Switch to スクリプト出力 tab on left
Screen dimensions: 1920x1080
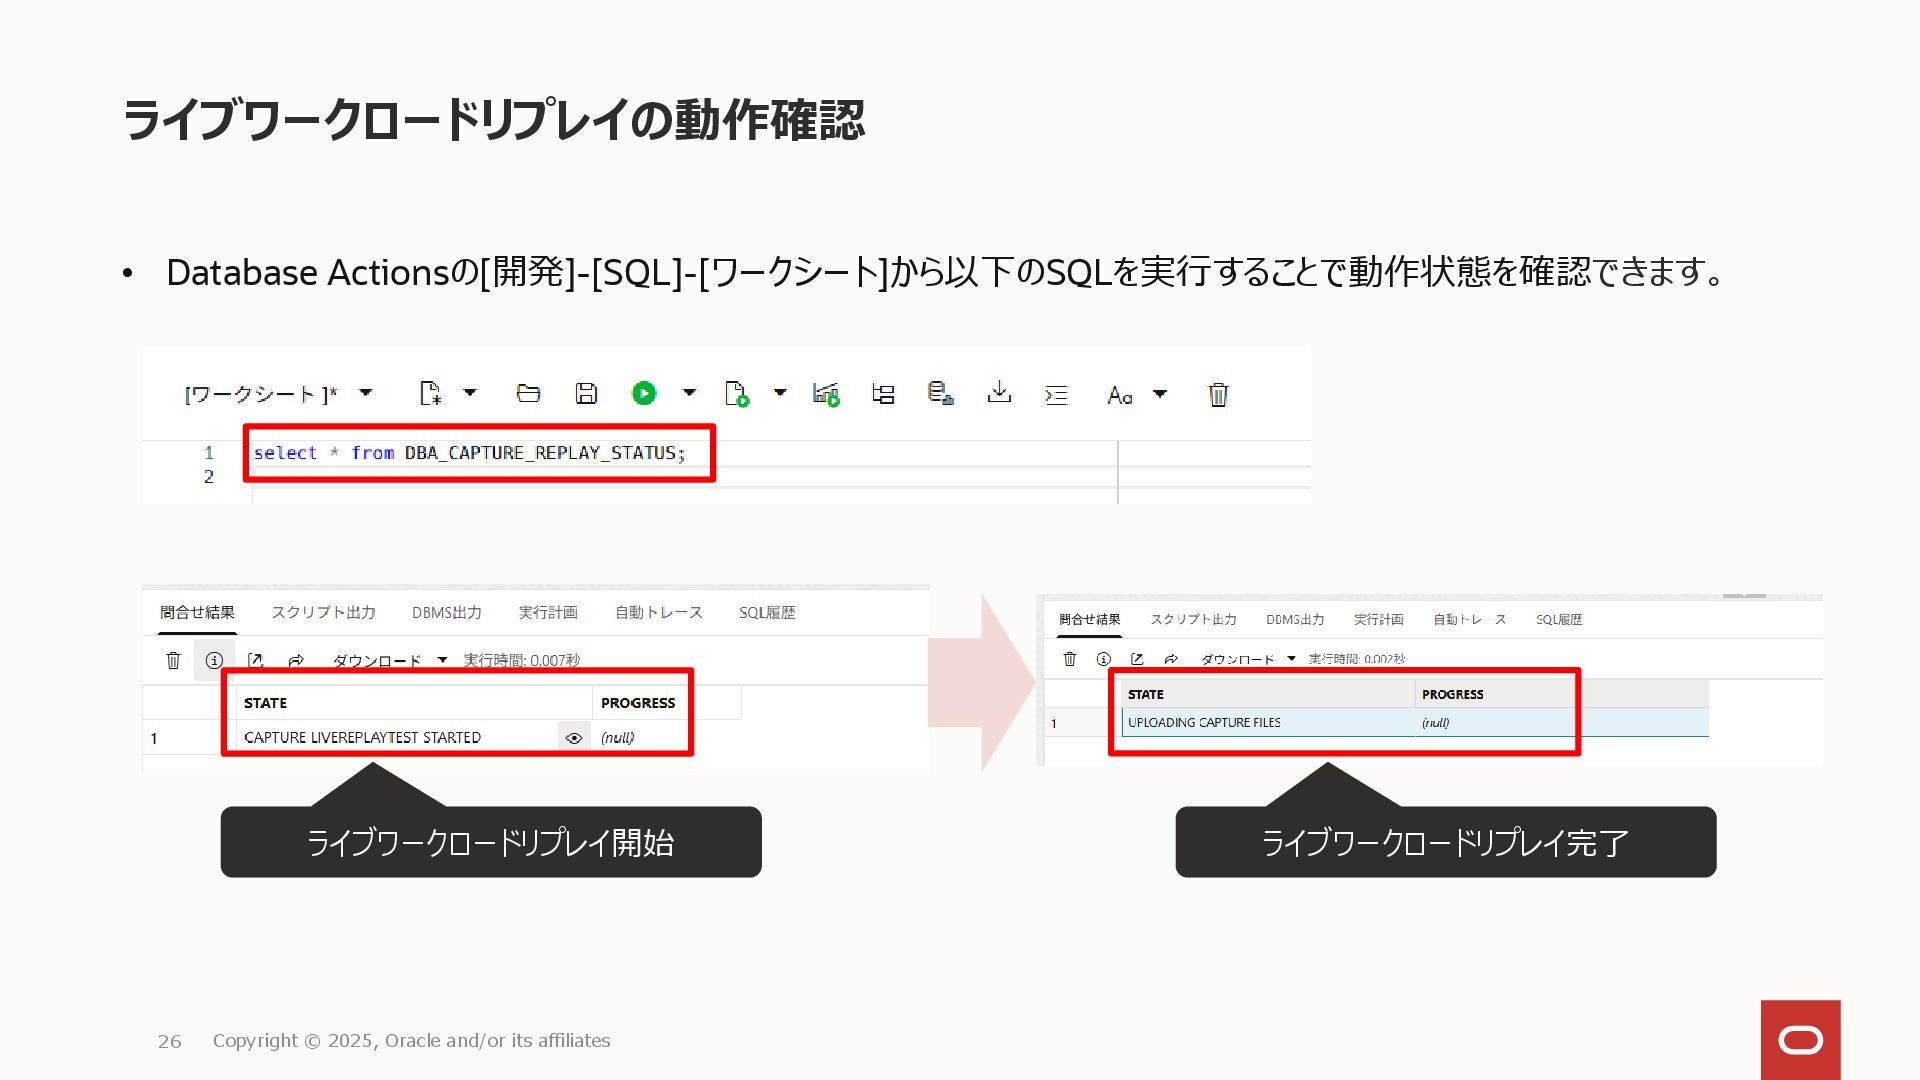(323, 612)
